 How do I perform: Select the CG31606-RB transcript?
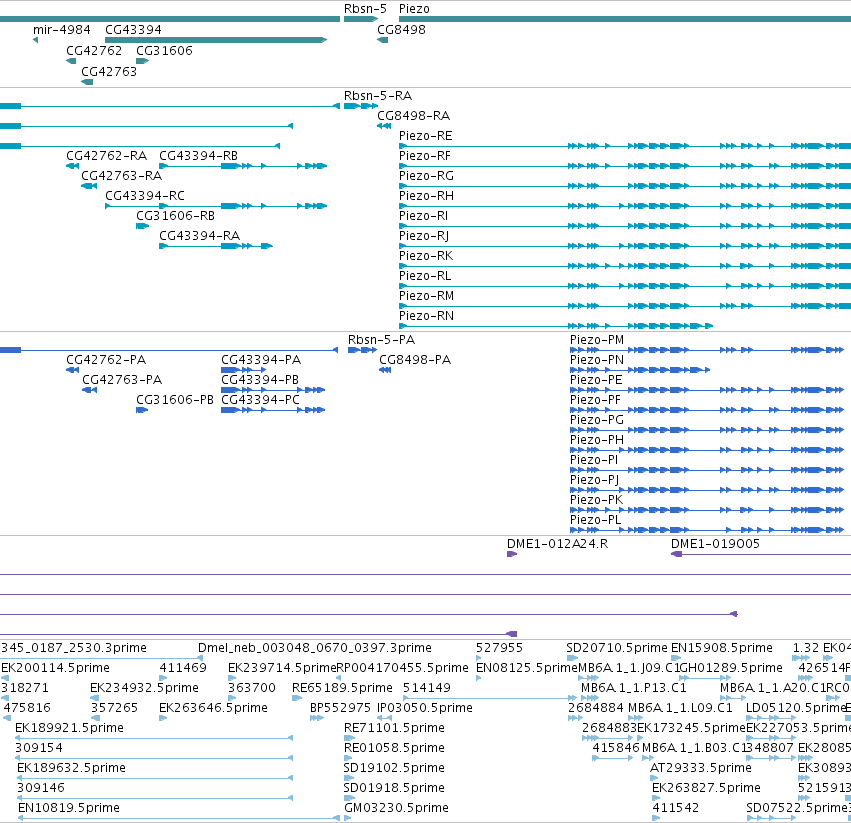click(x=142, y=226)
